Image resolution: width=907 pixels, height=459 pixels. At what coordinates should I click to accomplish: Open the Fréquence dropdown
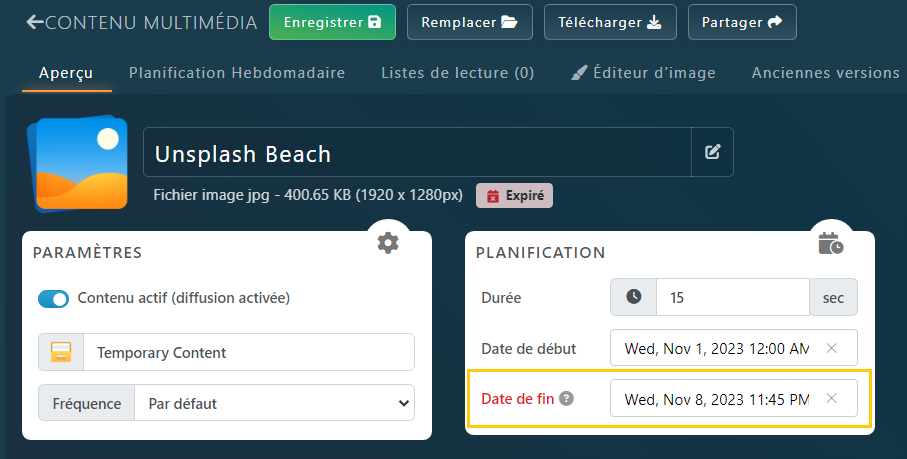coord(274,403)
